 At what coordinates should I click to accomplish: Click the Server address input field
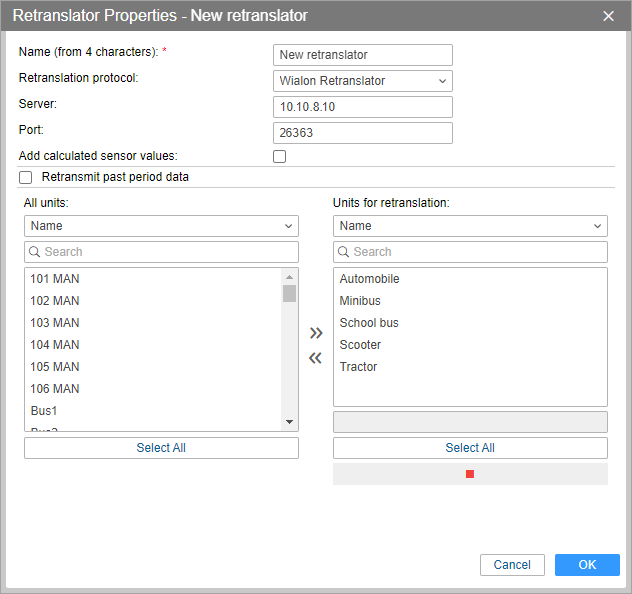362,107
